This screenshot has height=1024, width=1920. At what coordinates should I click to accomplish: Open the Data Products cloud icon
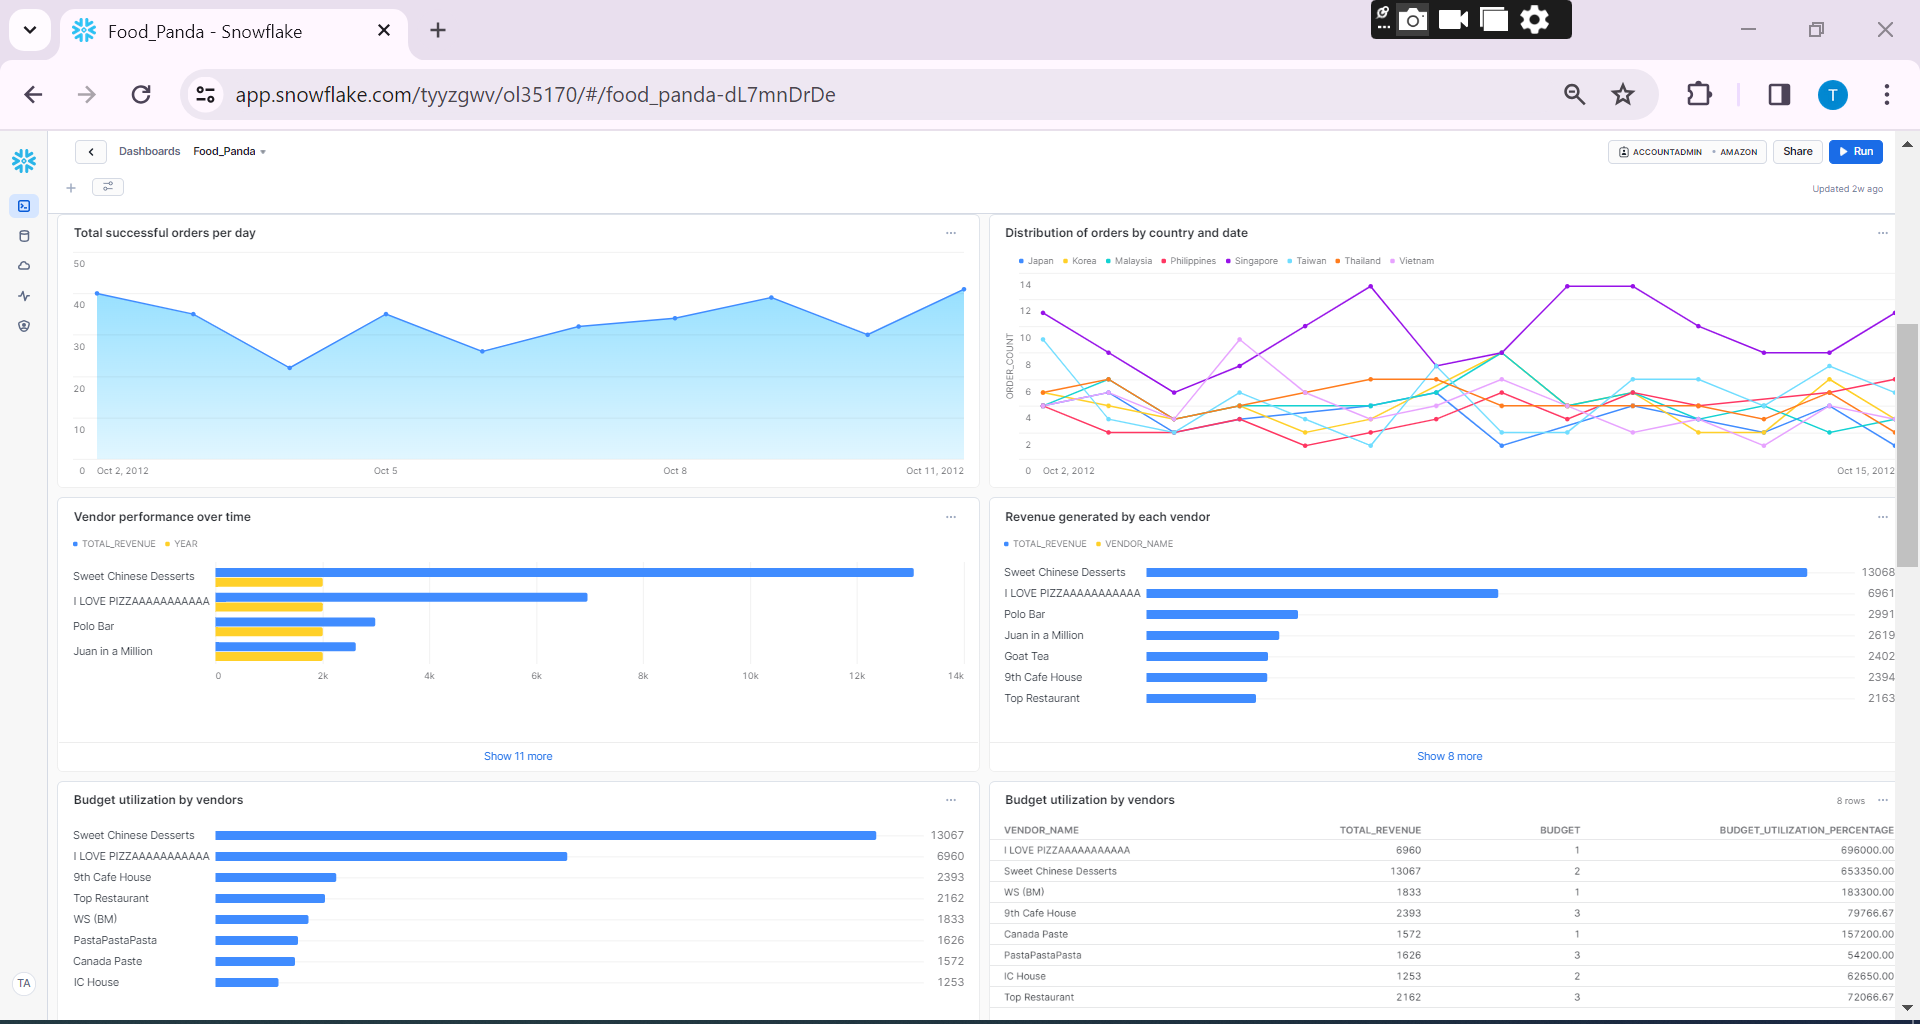coord(24,266)
